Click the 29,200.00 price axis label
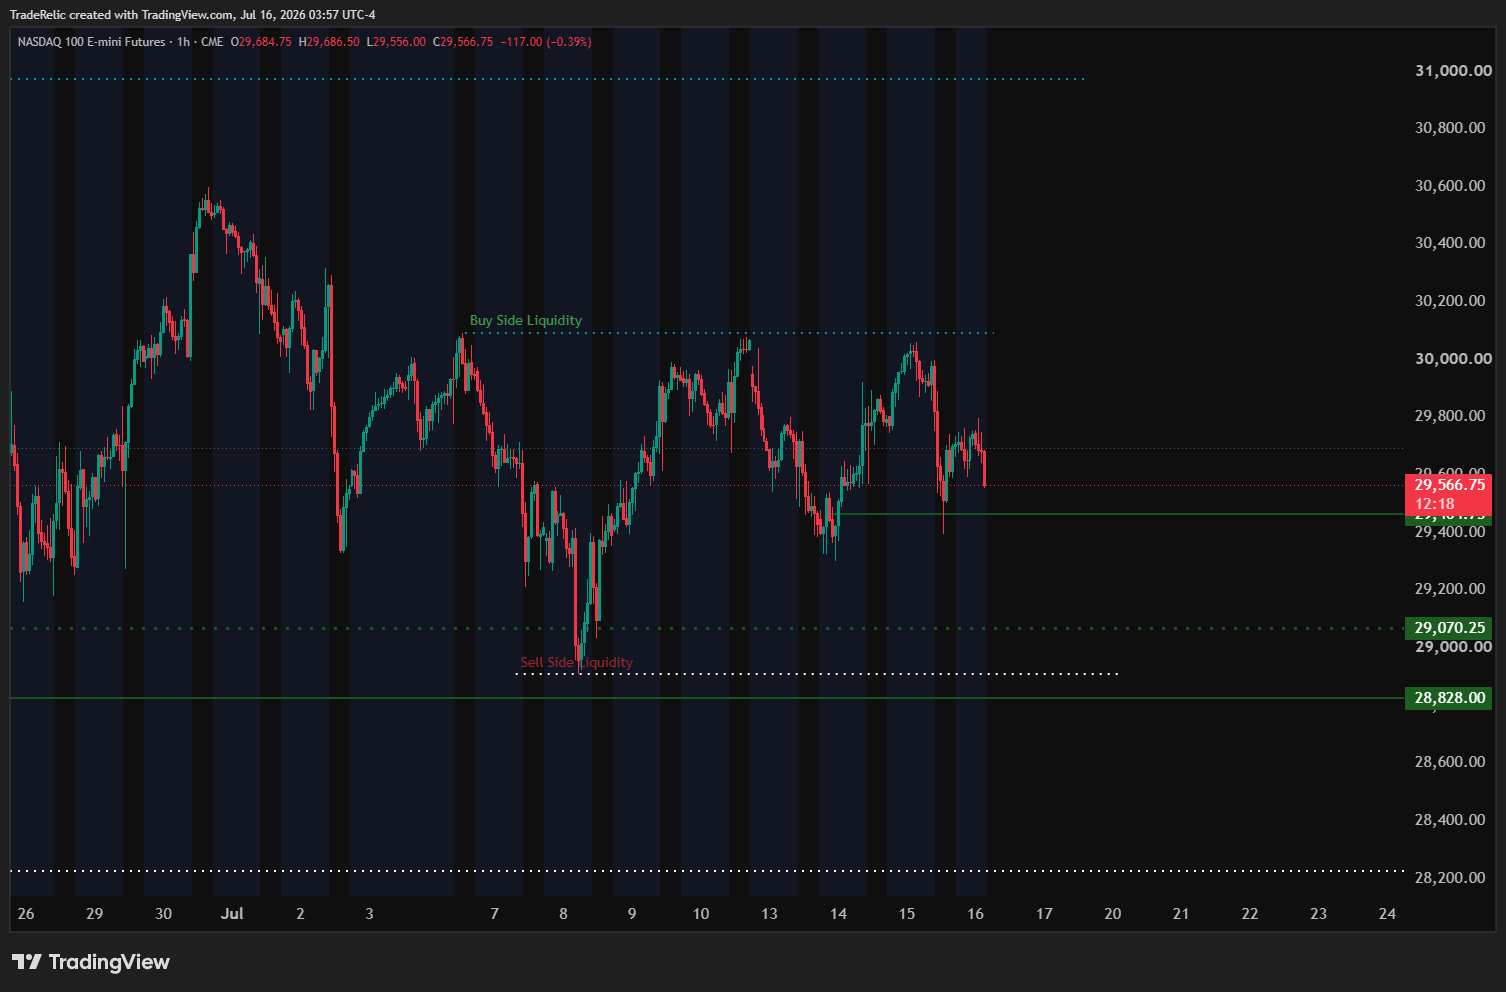The height and width of the screenshot is (992, 1506). (1450, 589)
